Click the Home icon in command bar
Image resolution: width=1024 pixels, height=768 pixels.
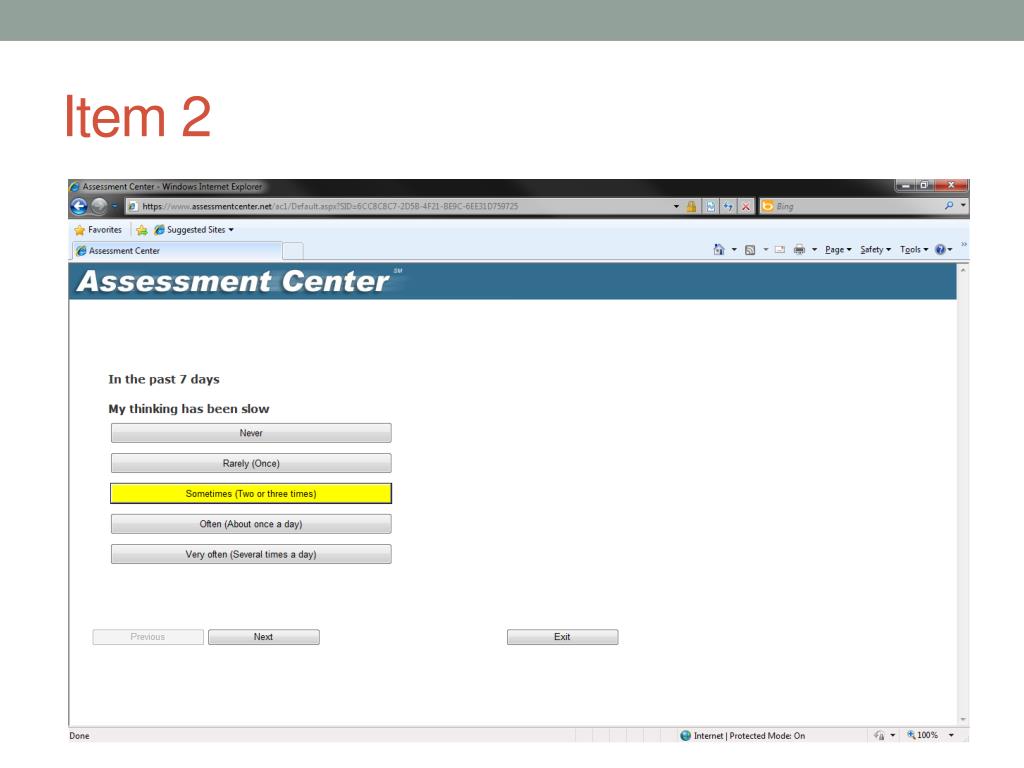click(718, 249)
